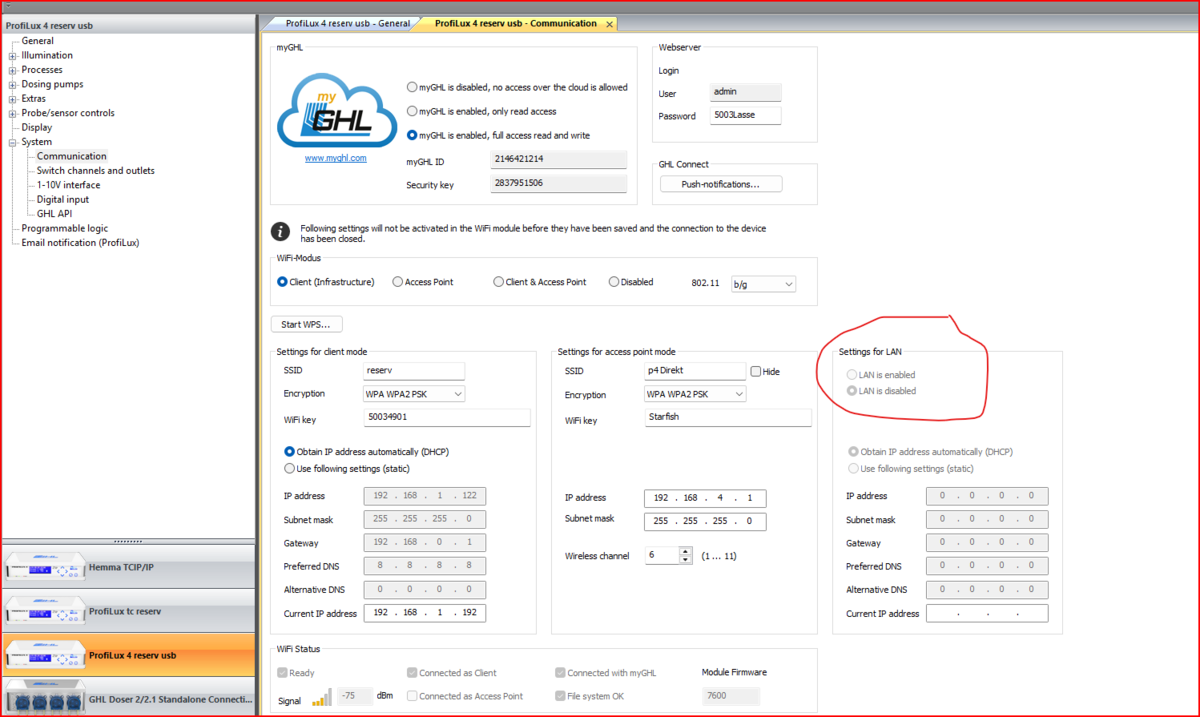1200x717 pixels.
Task: Select the GHL Doser 2/2.1 Standalone device
Action: [x=129, y=698]
